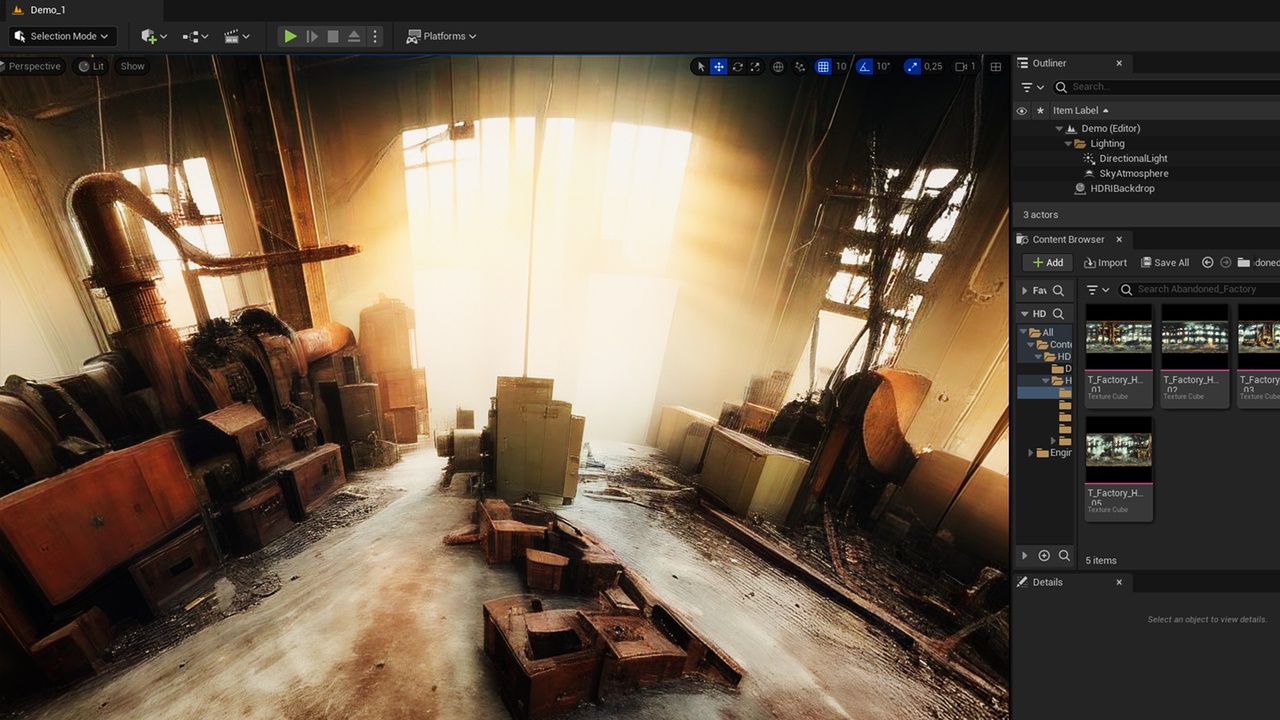Select the T_Factory_H 02 texture thumbnail
Viewport: 1280px width, 720px height.
(x=1195, y=356)
